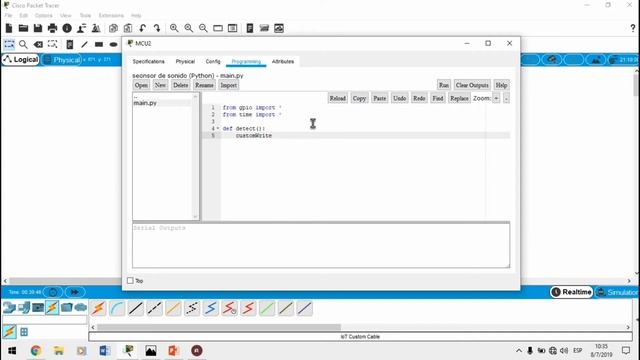Open the File menu
Viewport: 640px width, 360px height.
(8, 15)
